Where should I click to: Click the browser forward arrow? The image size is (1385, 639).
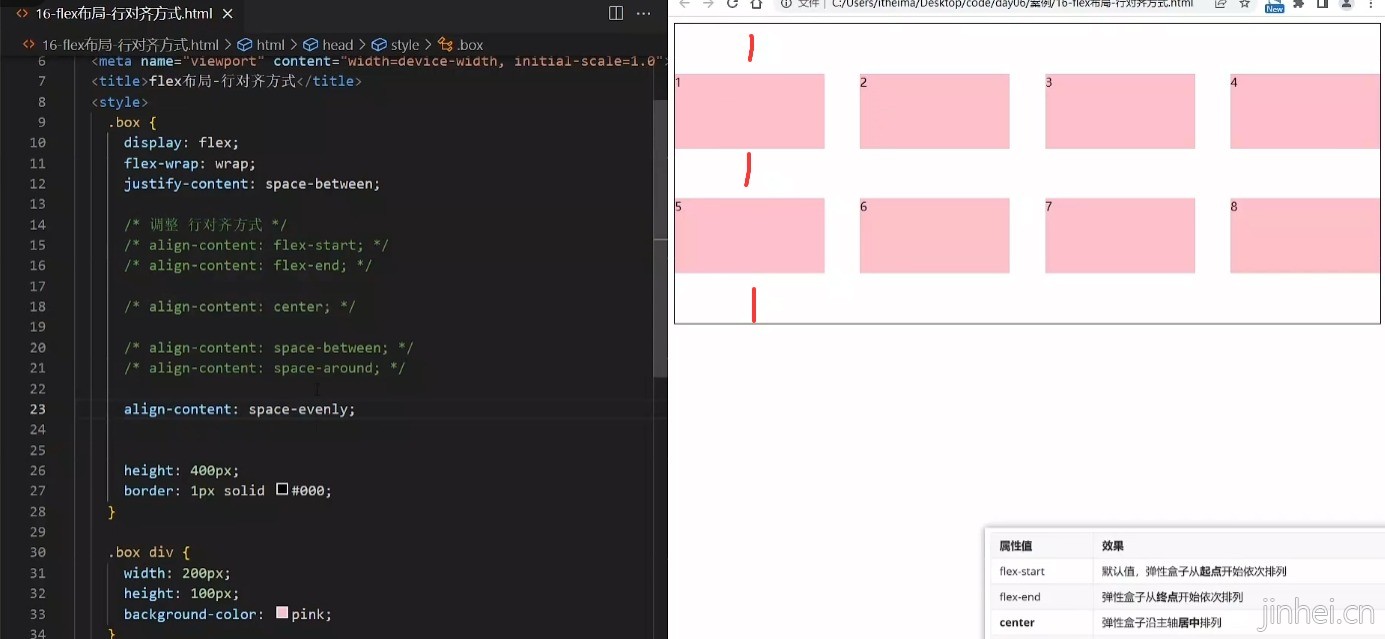pyautogui.click(x=708, y=4)
